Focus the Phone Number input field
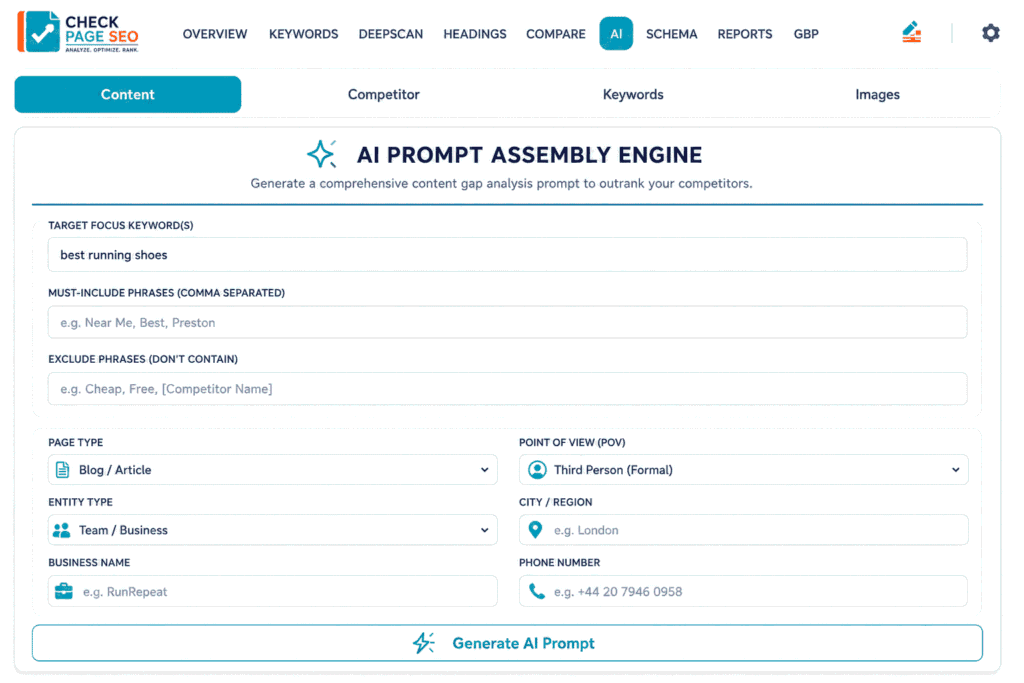This screenshot has width=1024, height=683. pos(743,592)
